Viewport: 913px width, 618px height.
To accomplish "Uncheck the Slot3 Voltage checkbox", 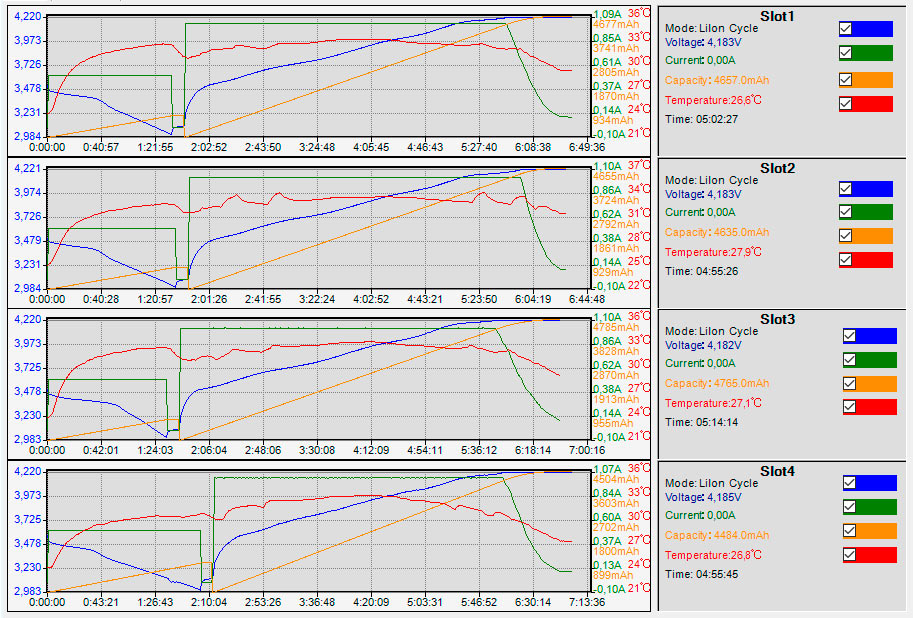I will (849, 335).
